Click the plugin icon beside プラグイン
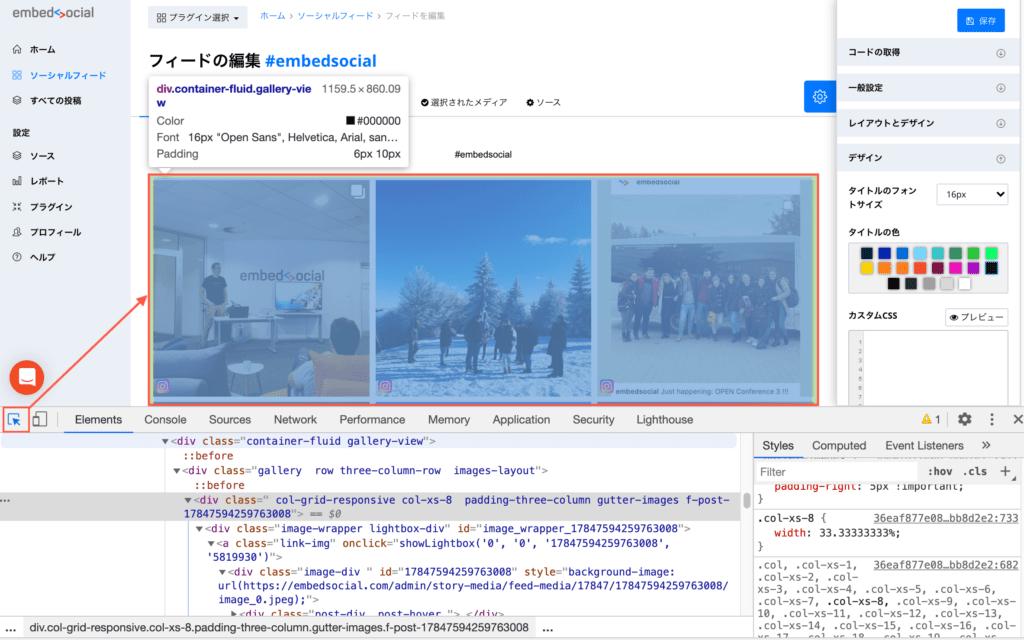The image size is (1024, 640). (17, 206)
